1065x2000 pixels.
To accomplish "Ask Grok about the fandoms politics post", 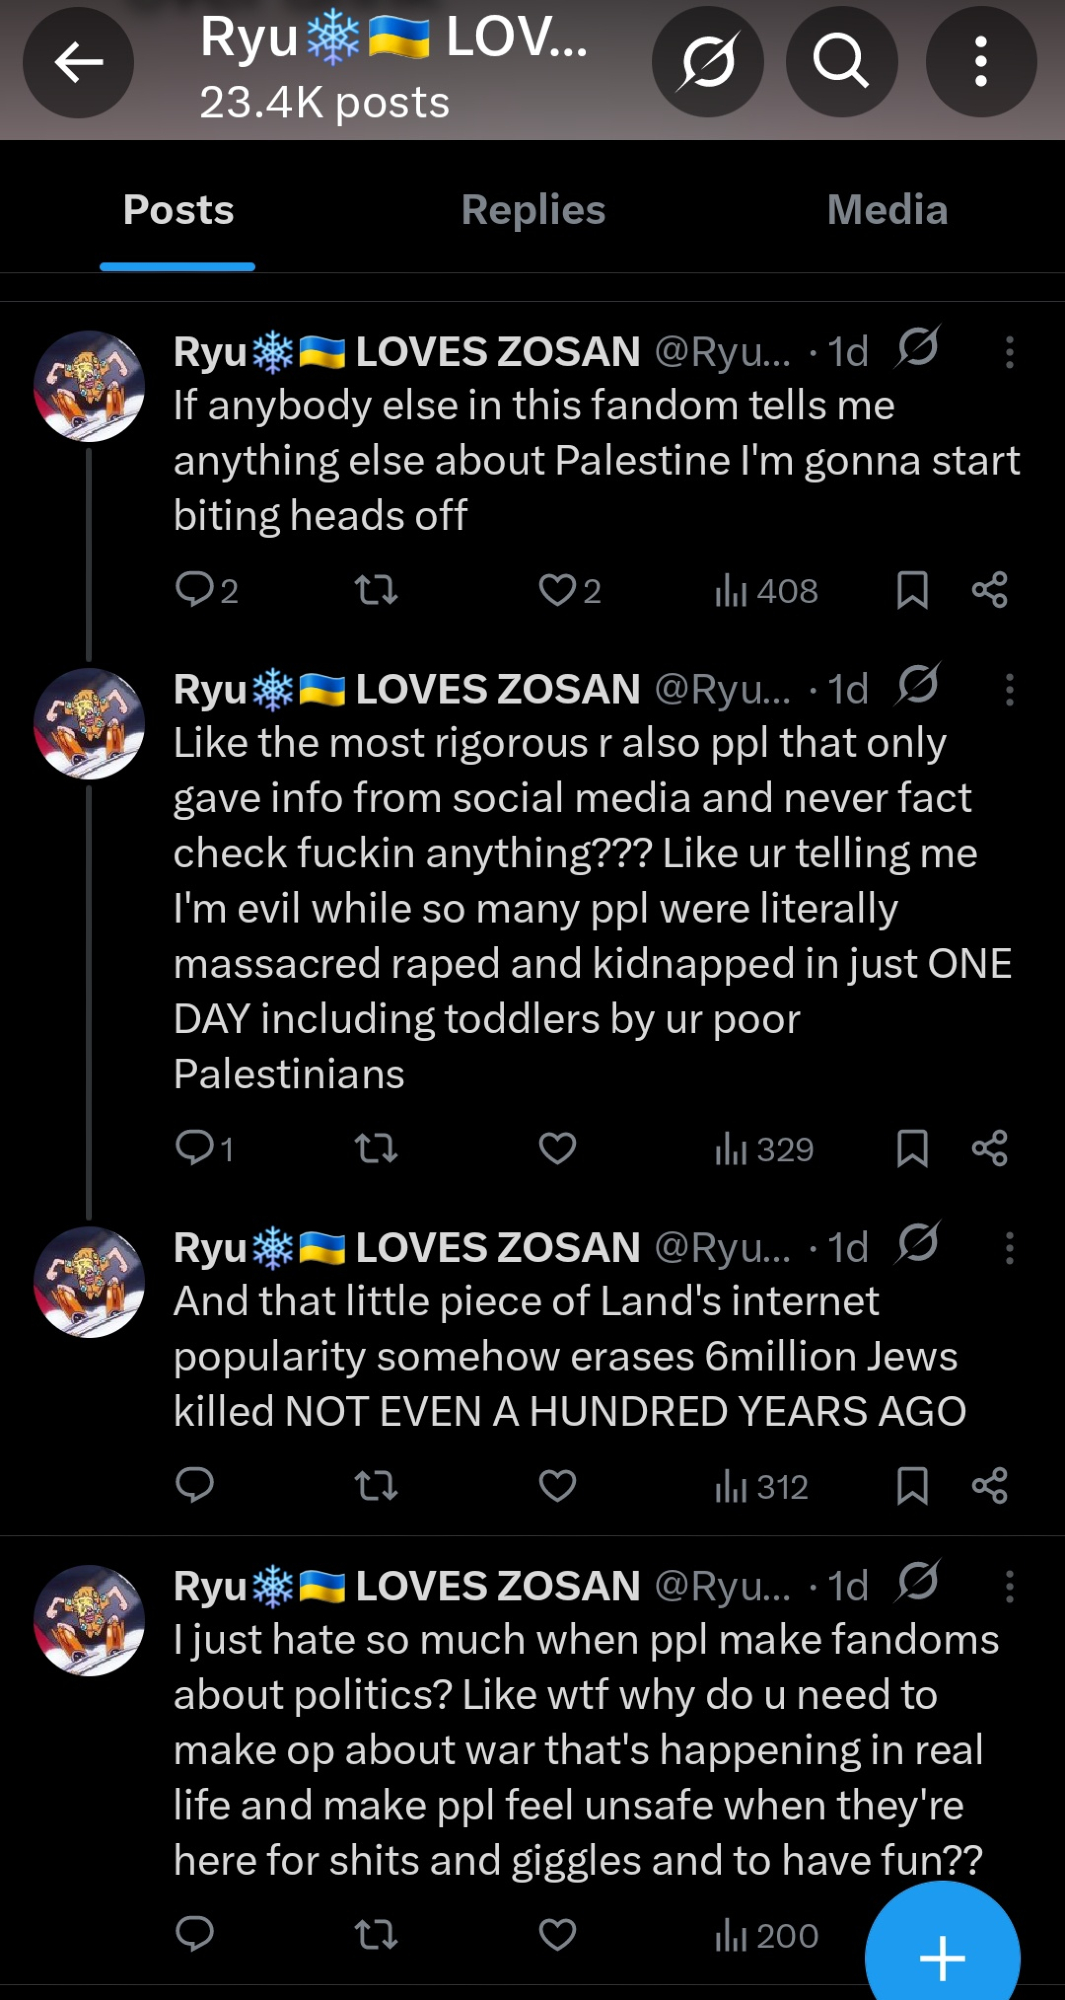I will (917, 1583).
